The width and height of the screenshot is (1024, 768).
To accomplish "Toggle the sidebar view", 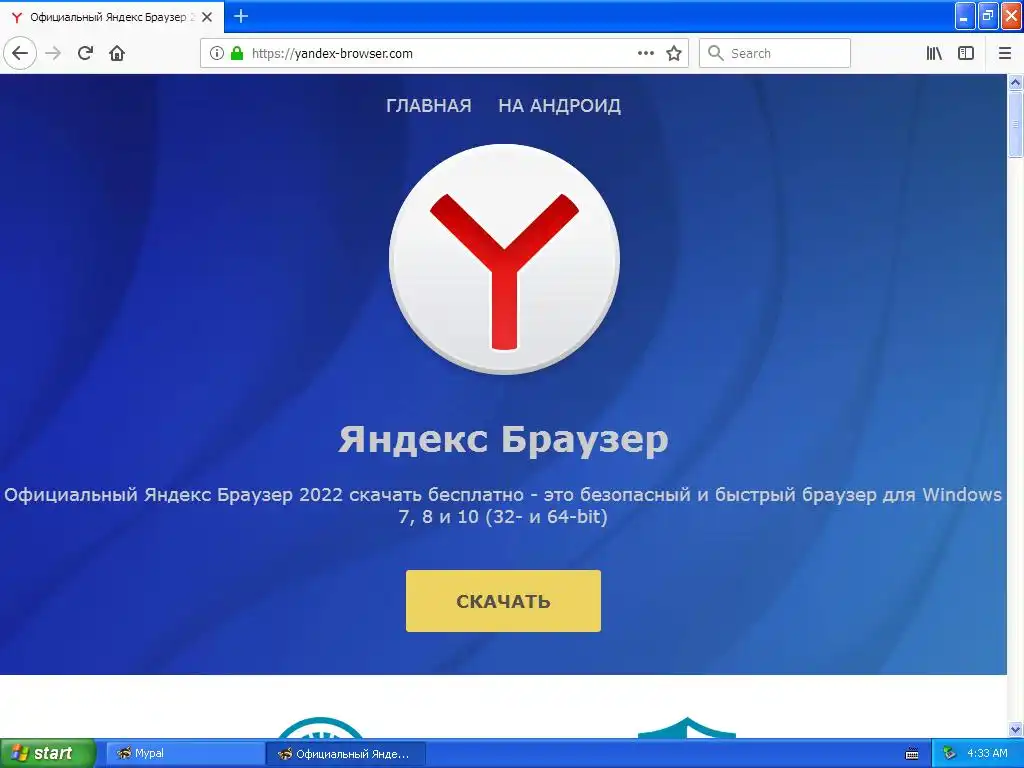I will point(966,53).
